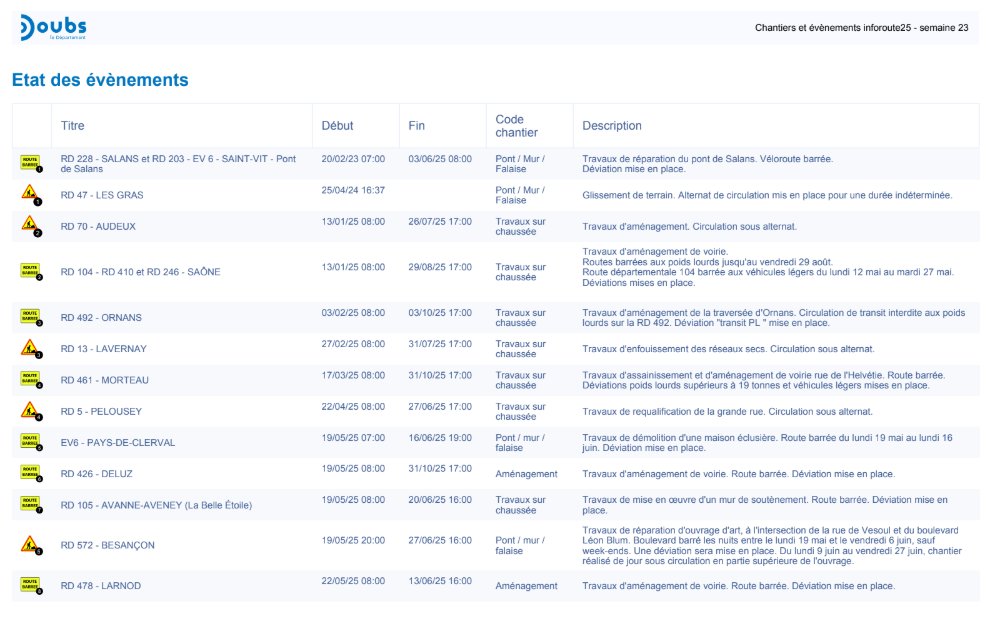Select the roadworks icon beside RD 13 Lavernay
This screenshot has height=626, width=988.
pos(31,349)
